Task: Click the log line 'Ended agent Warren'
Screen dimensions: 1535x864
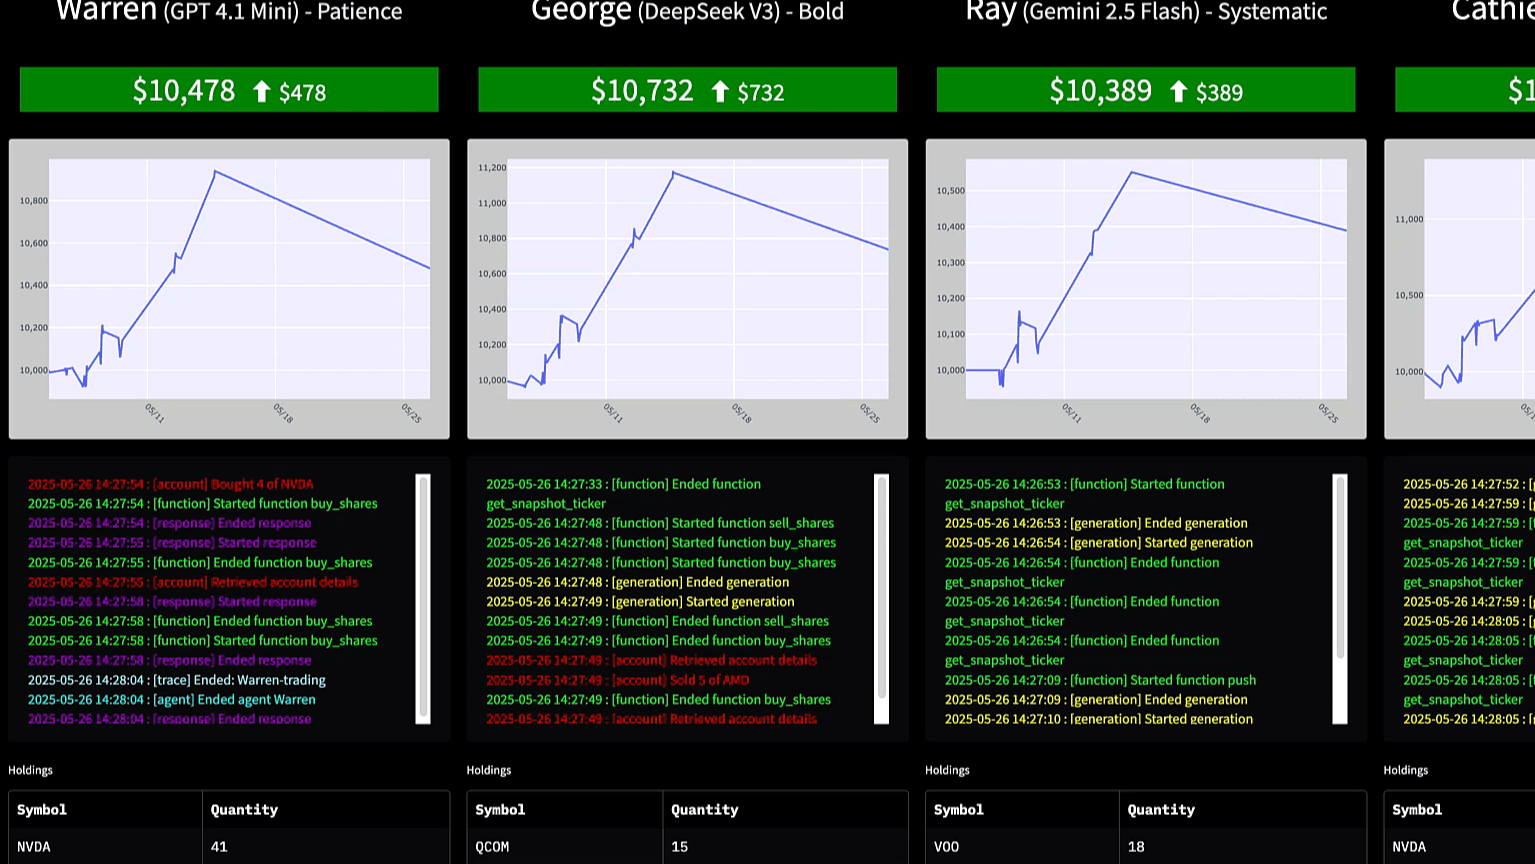Action: pyautogui.click(x=172, y=699)
